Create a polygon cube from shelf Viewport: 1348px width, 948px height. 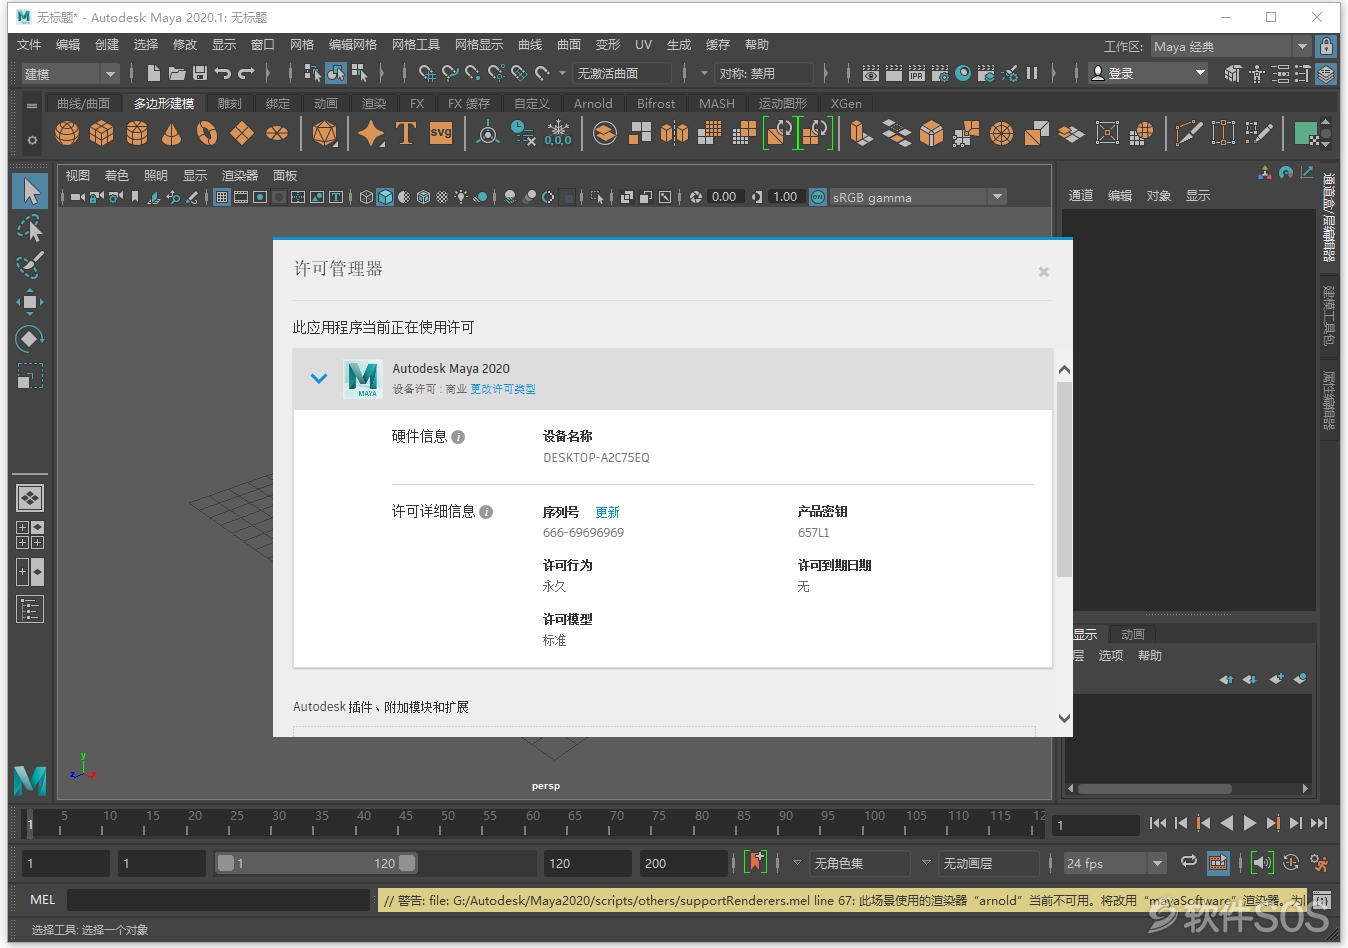click(x=102, y=133)
